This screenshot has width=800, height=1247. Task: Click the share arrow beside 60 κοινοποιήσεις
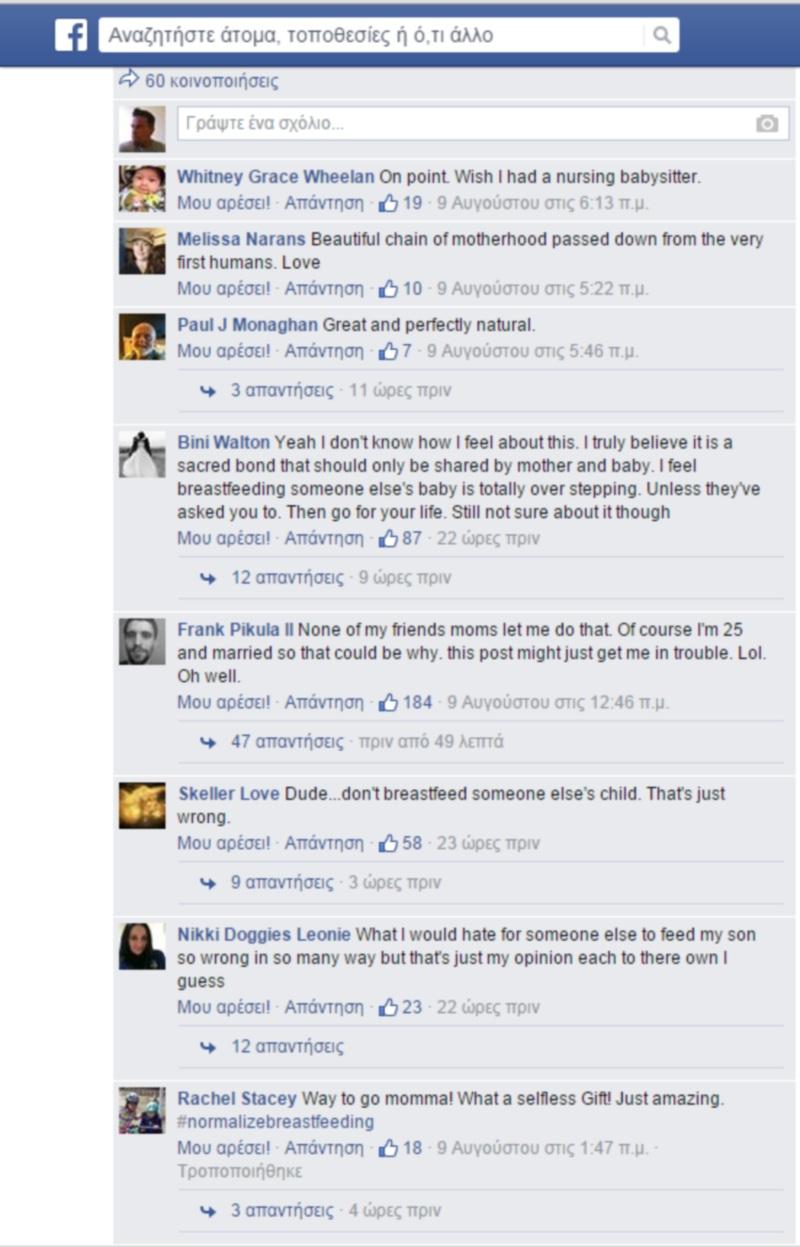pos(128,80)
